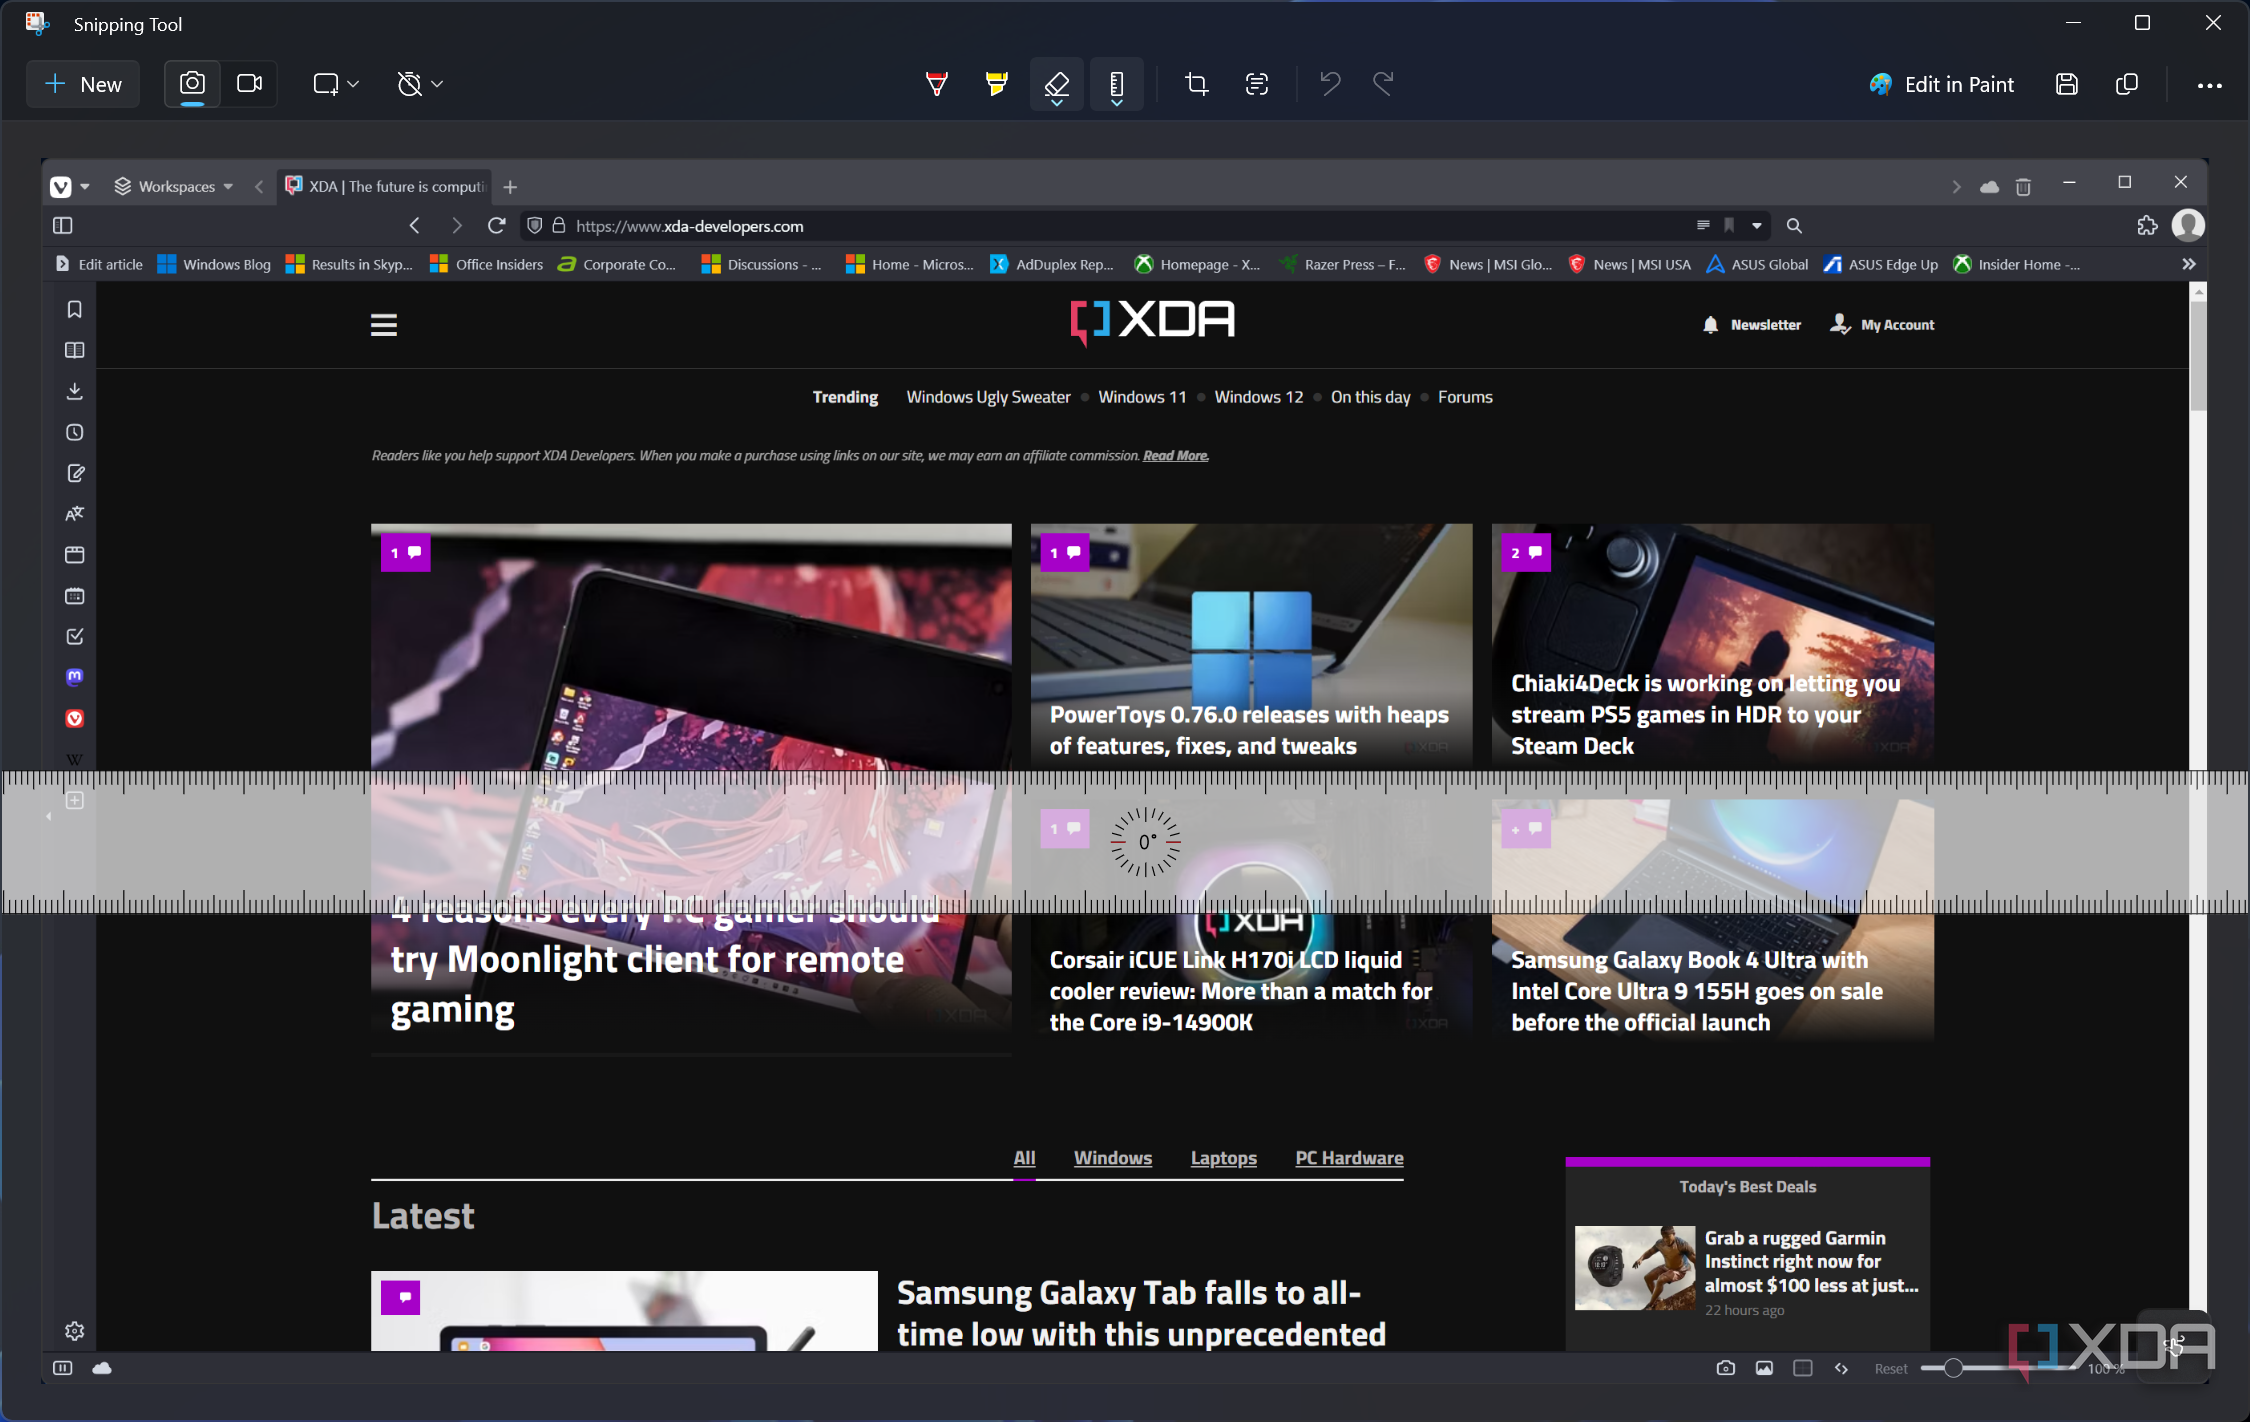Open the Downloads side panel
Viewport: 2250px width, 1422px height.
(x=75, y=392)
